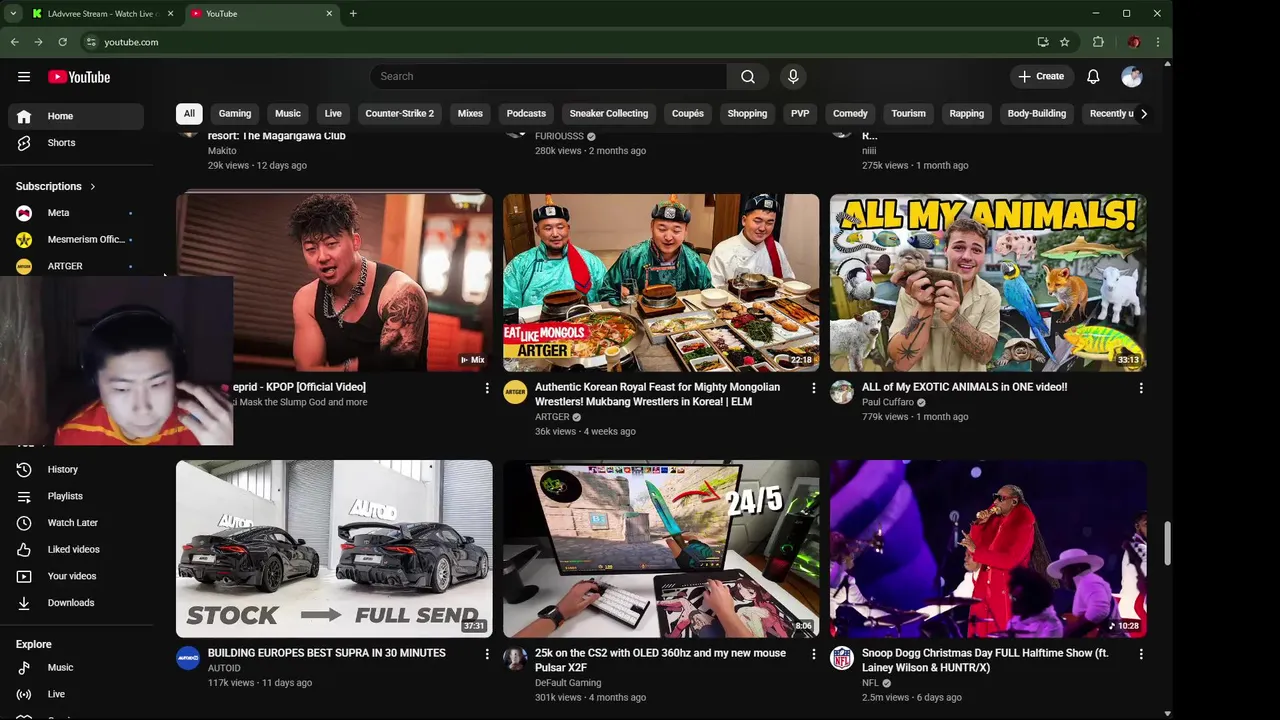Select the Sneaker Collecting filter chip
The image size is (1280, 720).
pos(609,114)
